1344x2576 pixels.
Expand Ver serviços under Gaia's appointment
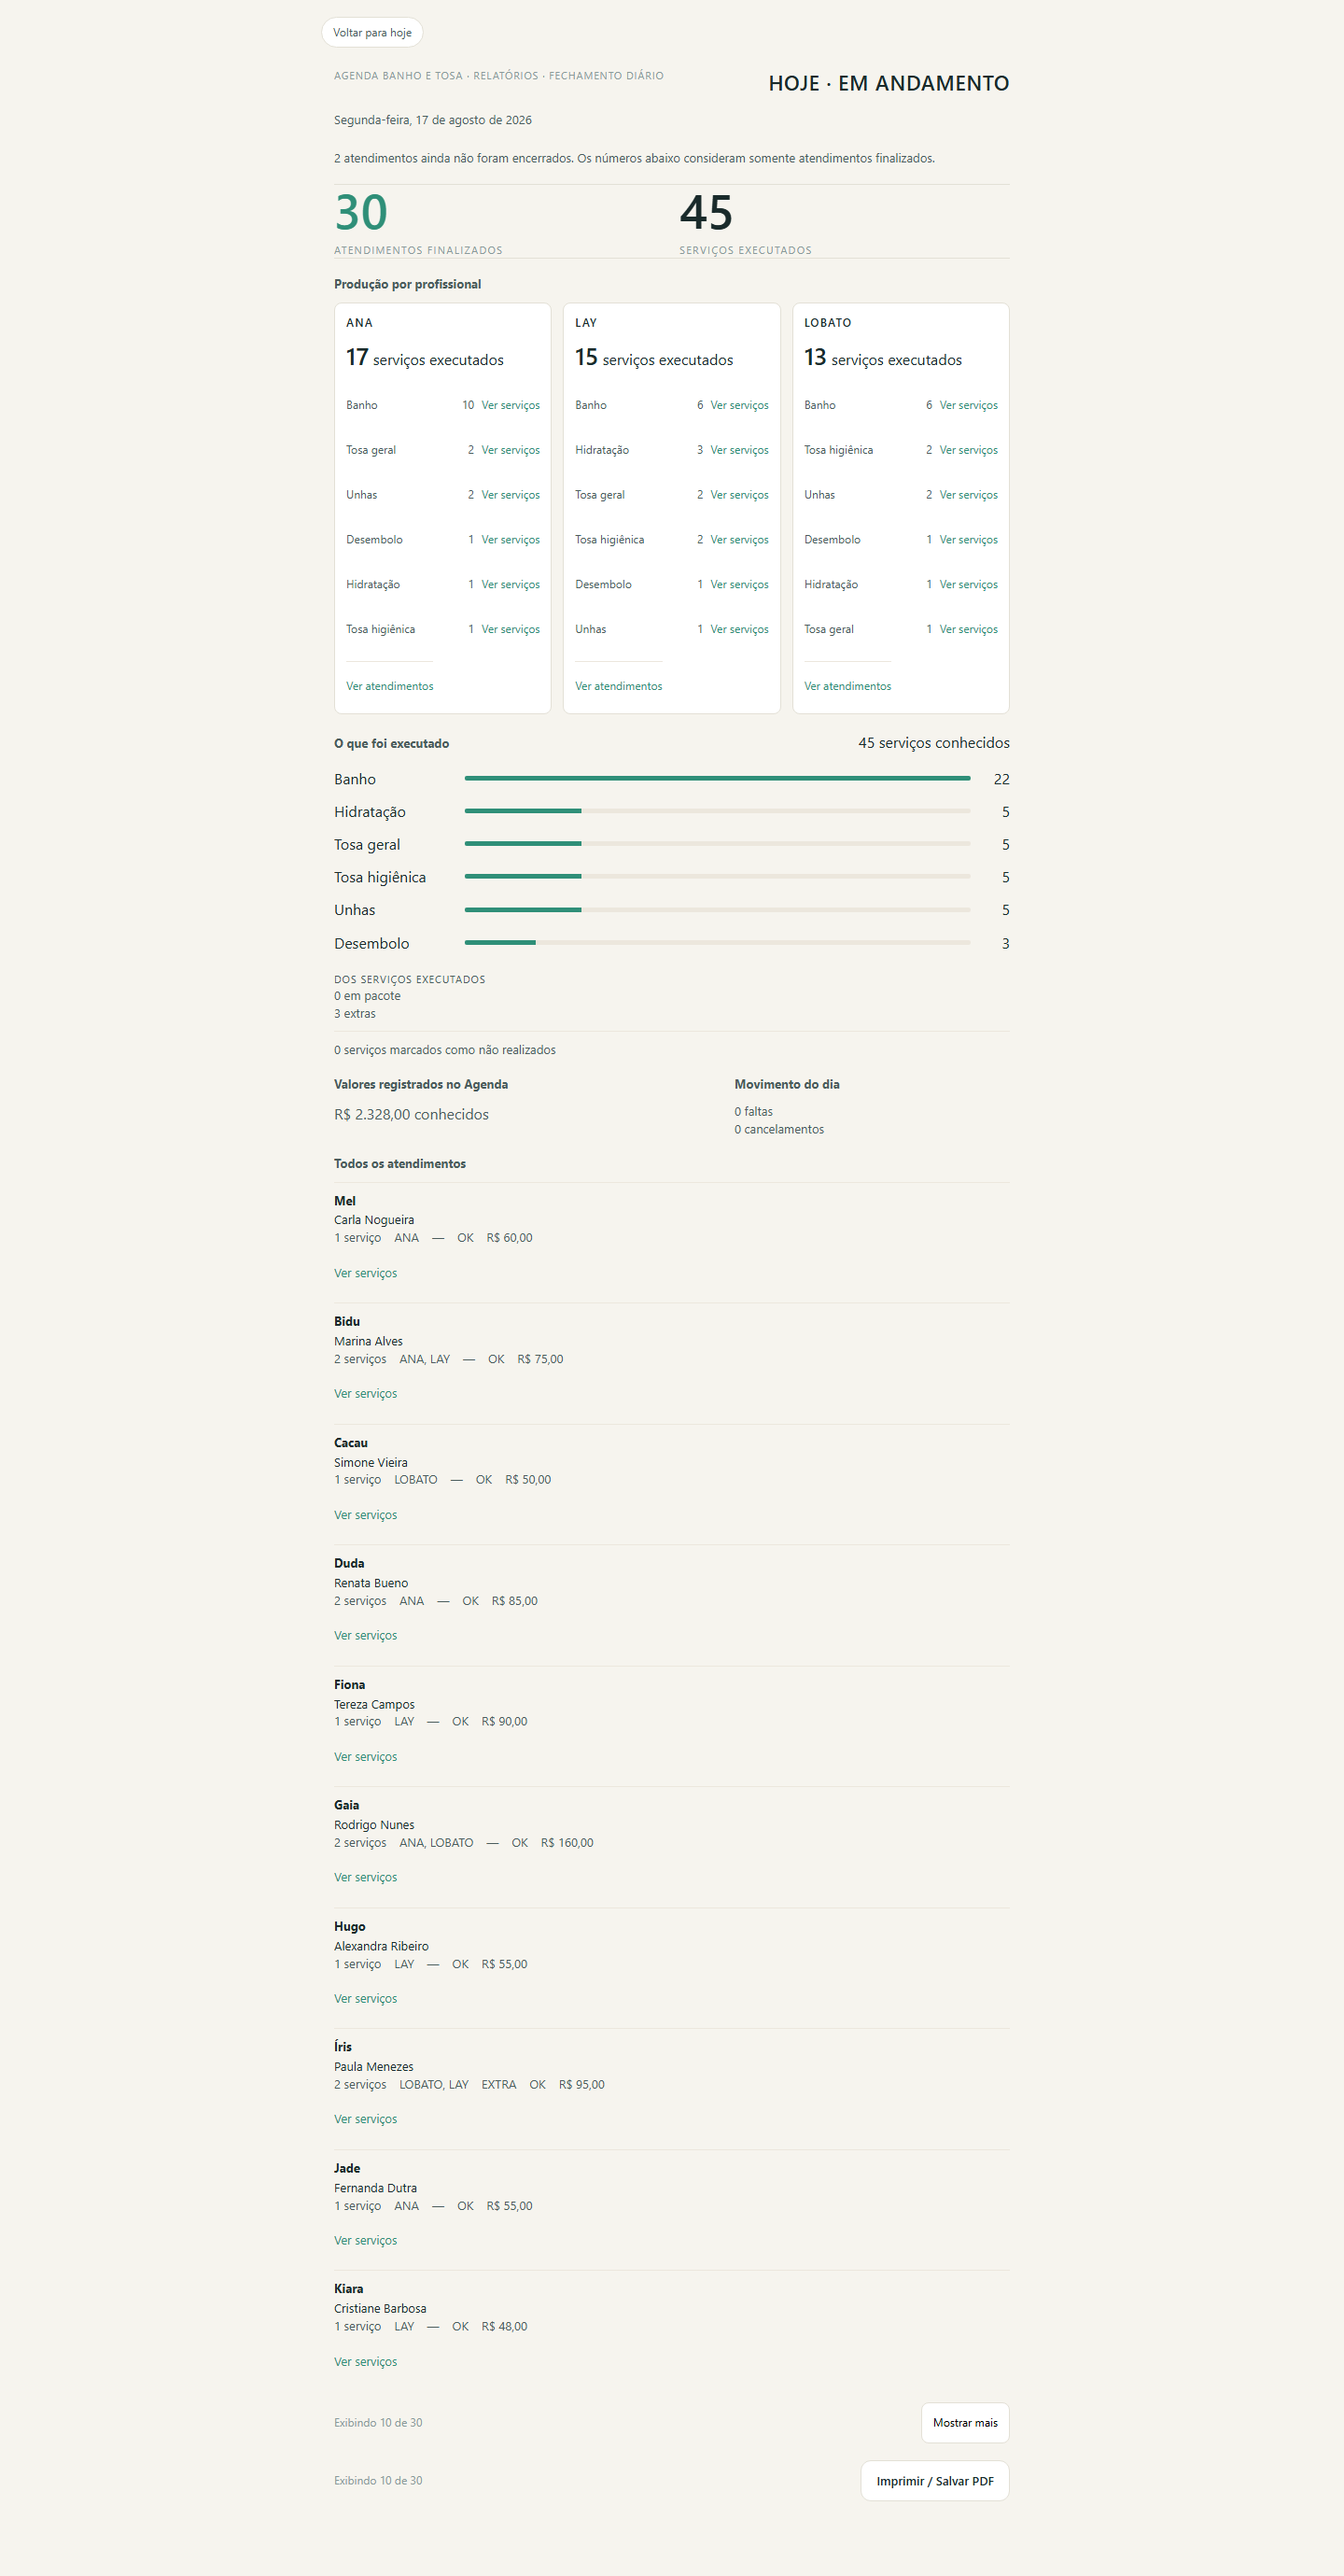point(365,1878)
